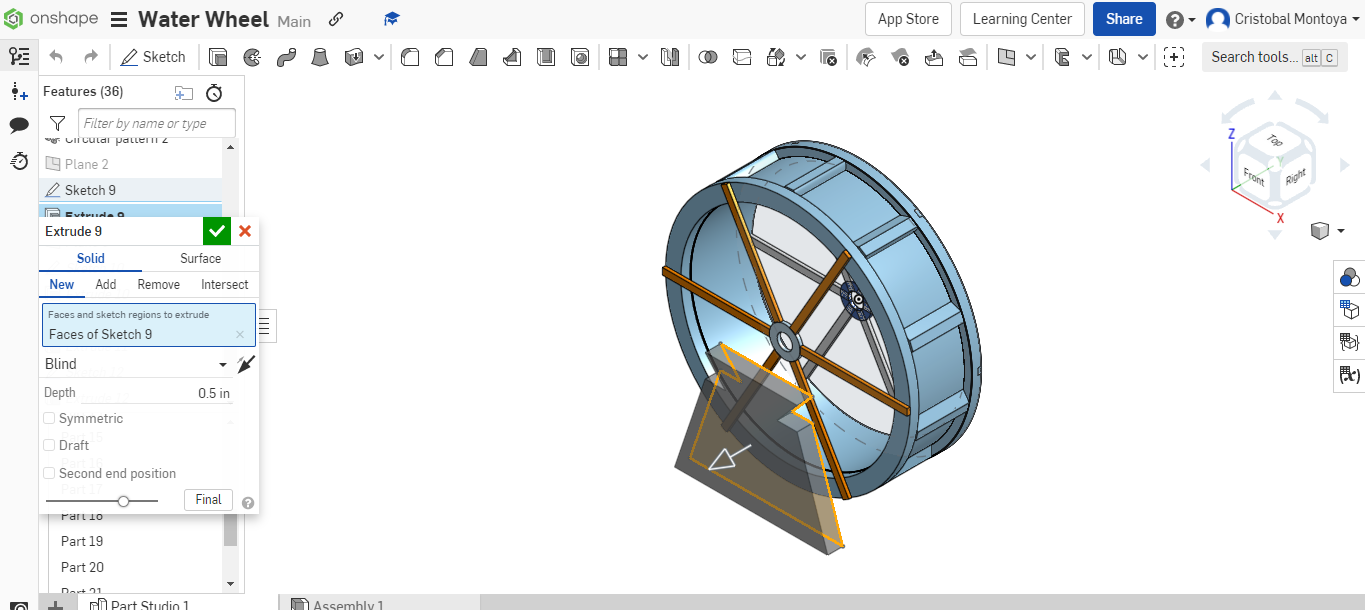Select the Linear pattern tool

pos(619,57)
